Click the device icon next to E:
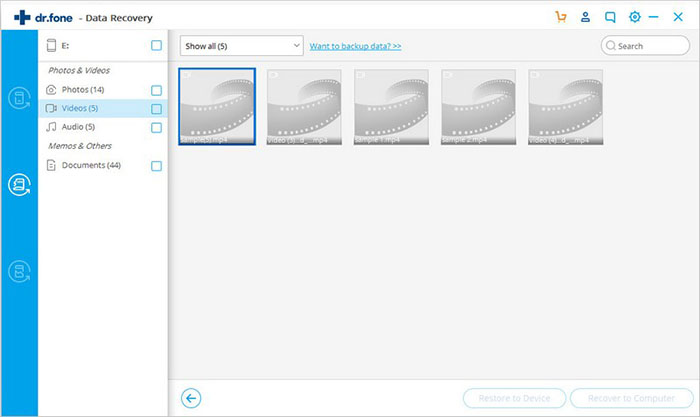 coord(51,46)
